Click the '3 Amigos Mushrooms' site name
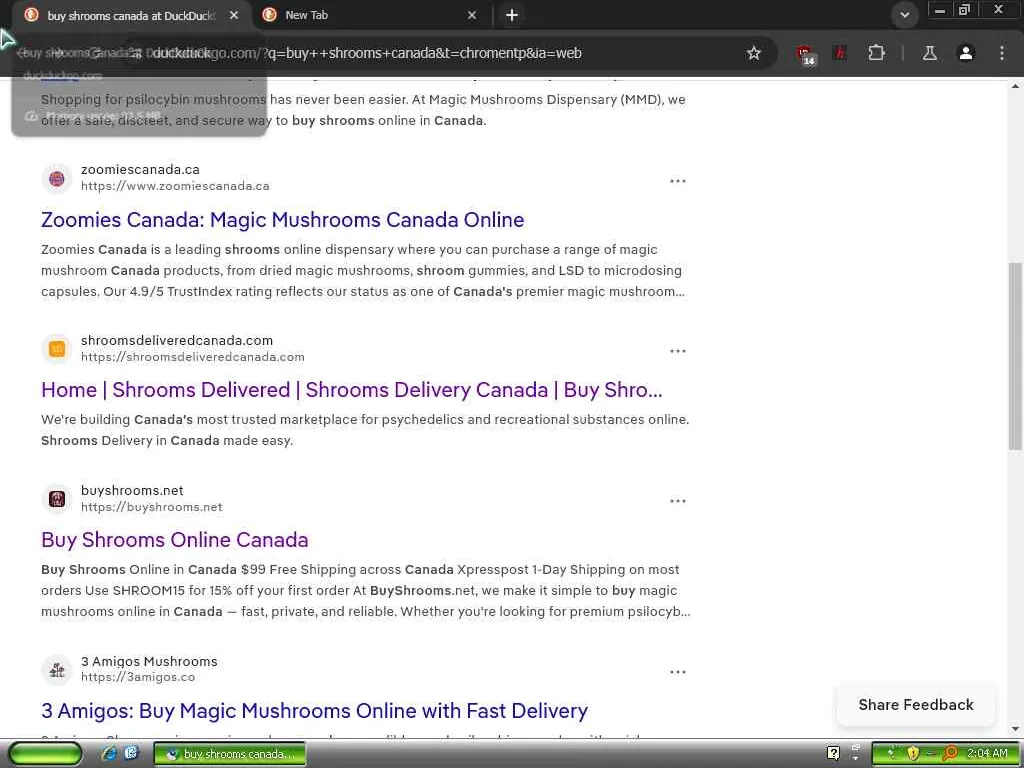This screenshot has width=1024, height=768. [149, 662]
